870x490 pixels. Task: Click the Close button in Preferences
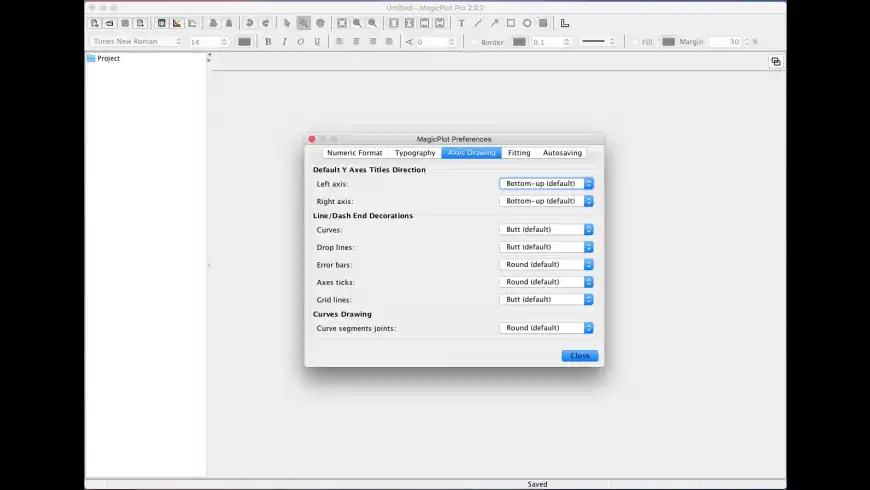point(580,356)
